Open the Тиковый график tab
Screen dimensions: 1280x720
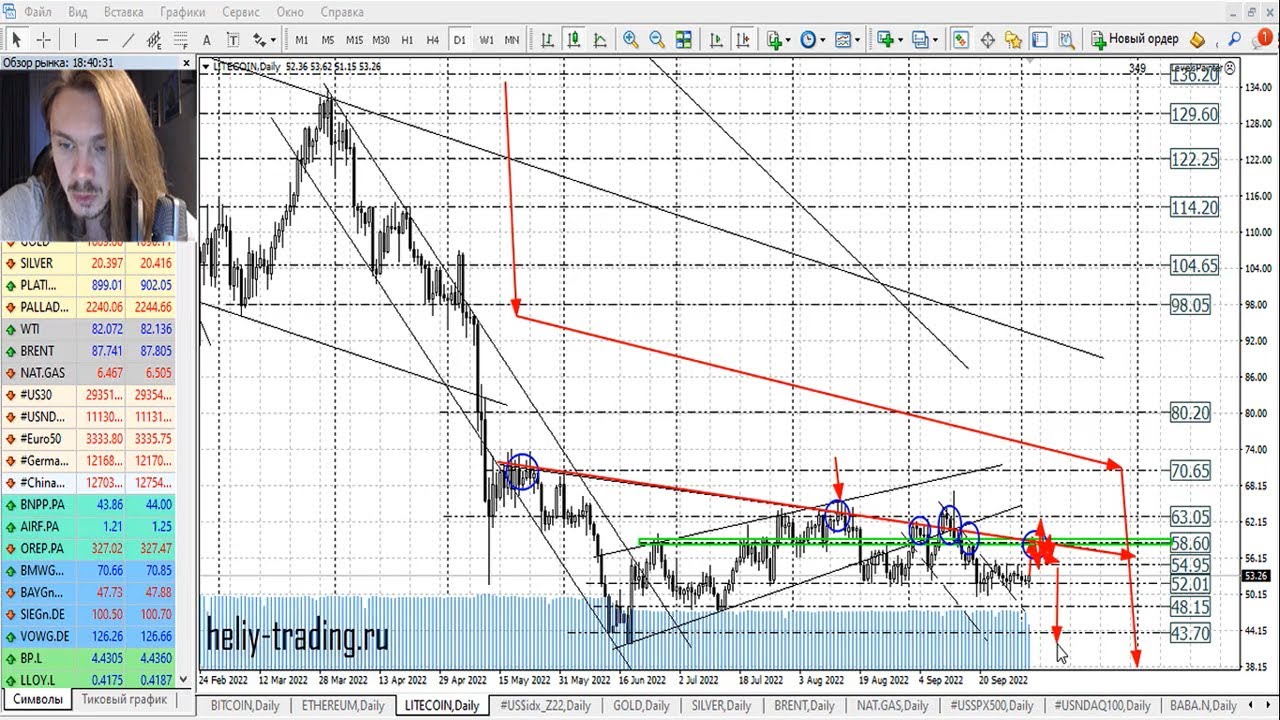tap(126, 699)
